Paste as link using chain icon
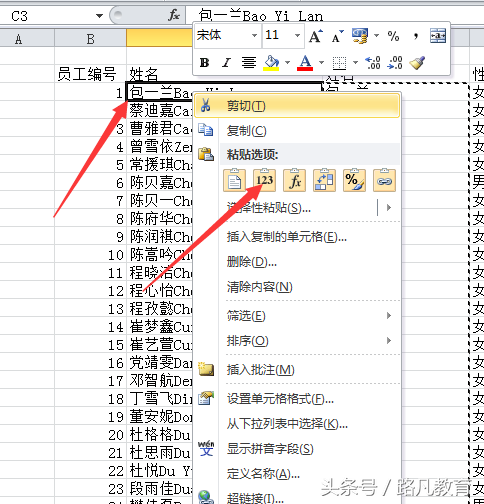 pyautogui.click(x=384, y=180)
